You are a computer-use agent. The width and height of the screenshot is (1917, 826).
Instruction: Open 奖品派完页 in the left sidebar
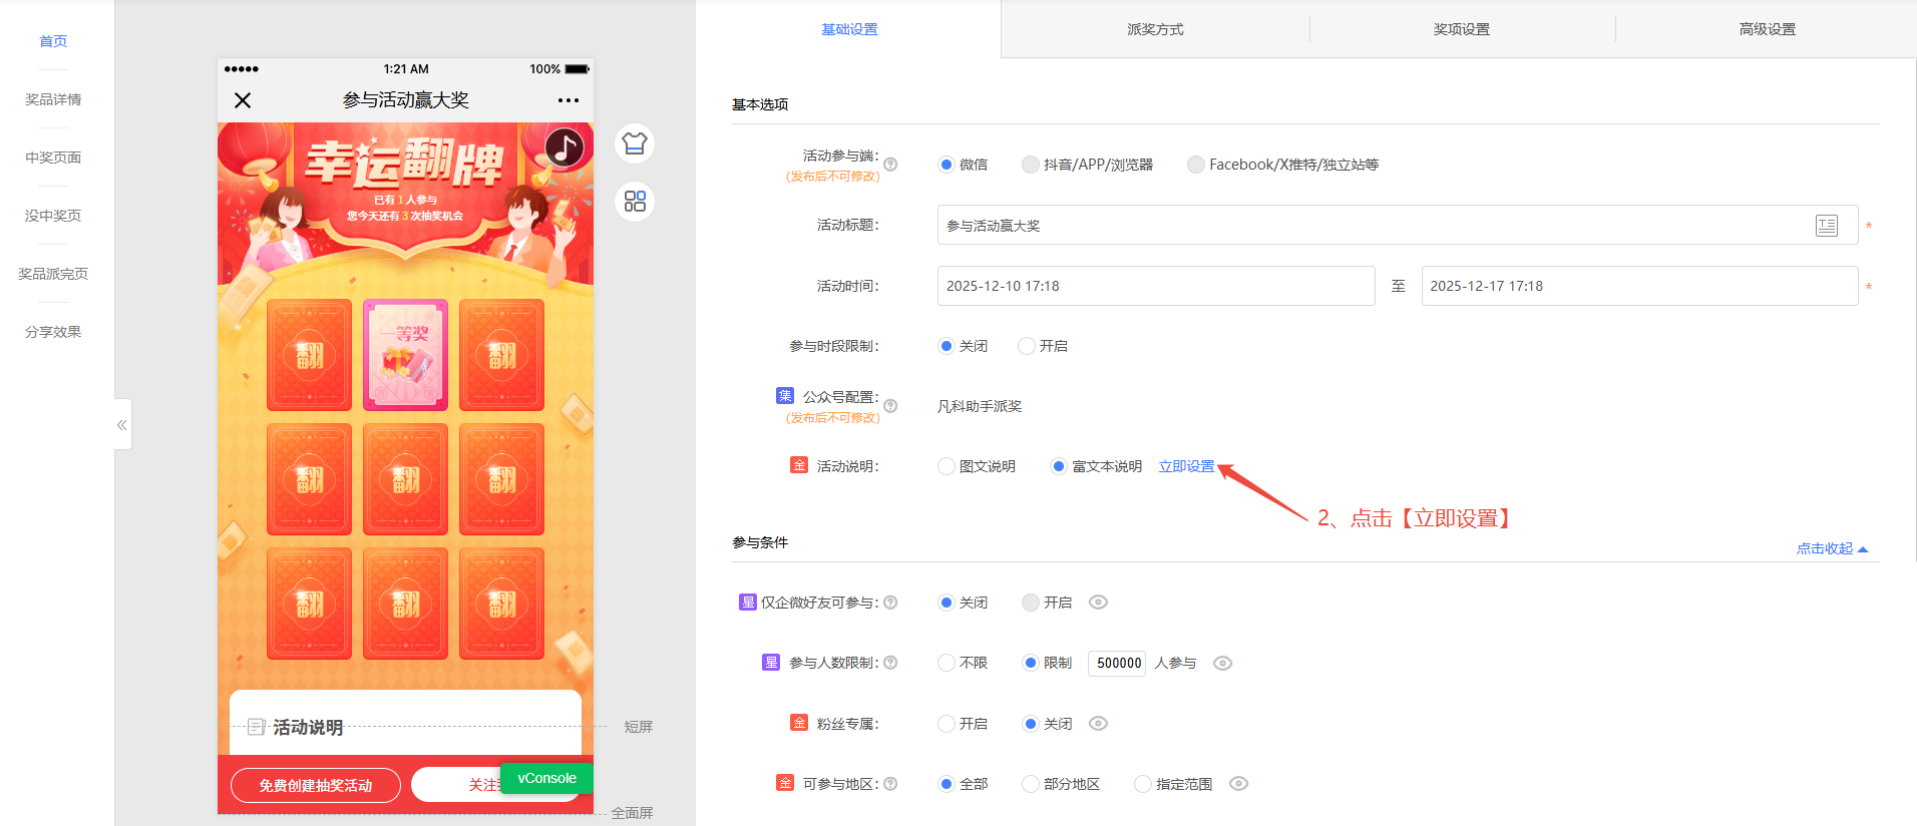53,273
